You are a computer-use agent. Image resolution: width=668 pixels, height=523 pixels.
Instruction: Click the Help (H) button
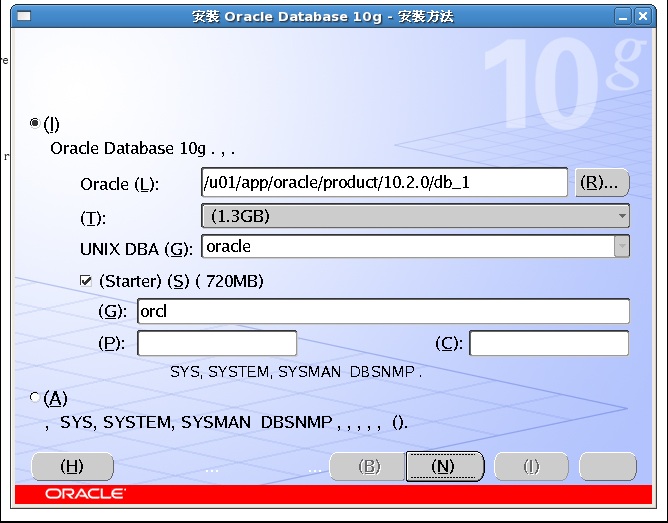72,466
